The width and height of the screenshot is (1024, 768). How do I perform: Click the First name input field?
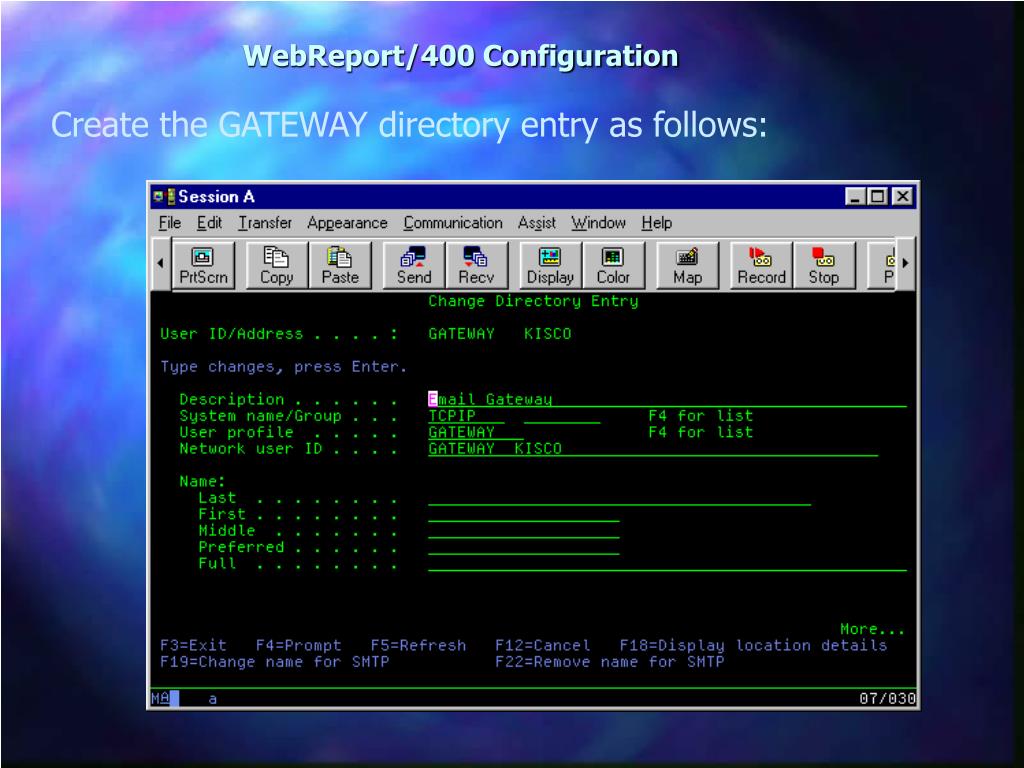tap(524, 515)
